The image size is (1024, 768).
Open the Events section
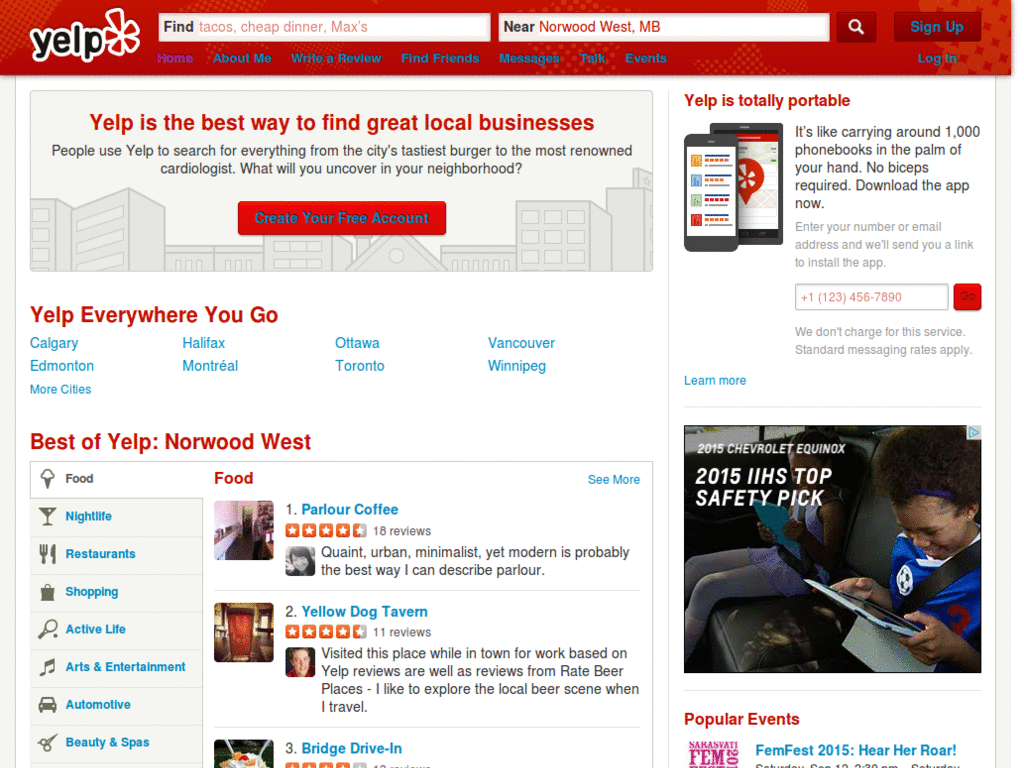[x=646, y=58]
